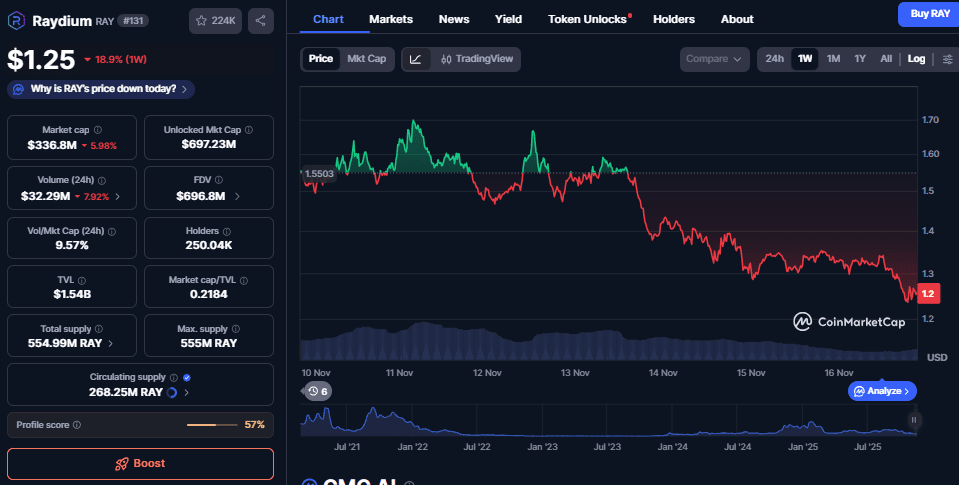Select the 24h time range
The image size is (959, 485).
(774, 59)
